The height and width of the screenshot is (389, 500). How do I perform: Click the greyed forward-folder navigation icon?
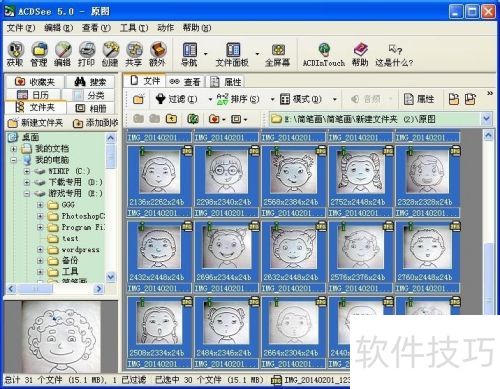point(155,119)
